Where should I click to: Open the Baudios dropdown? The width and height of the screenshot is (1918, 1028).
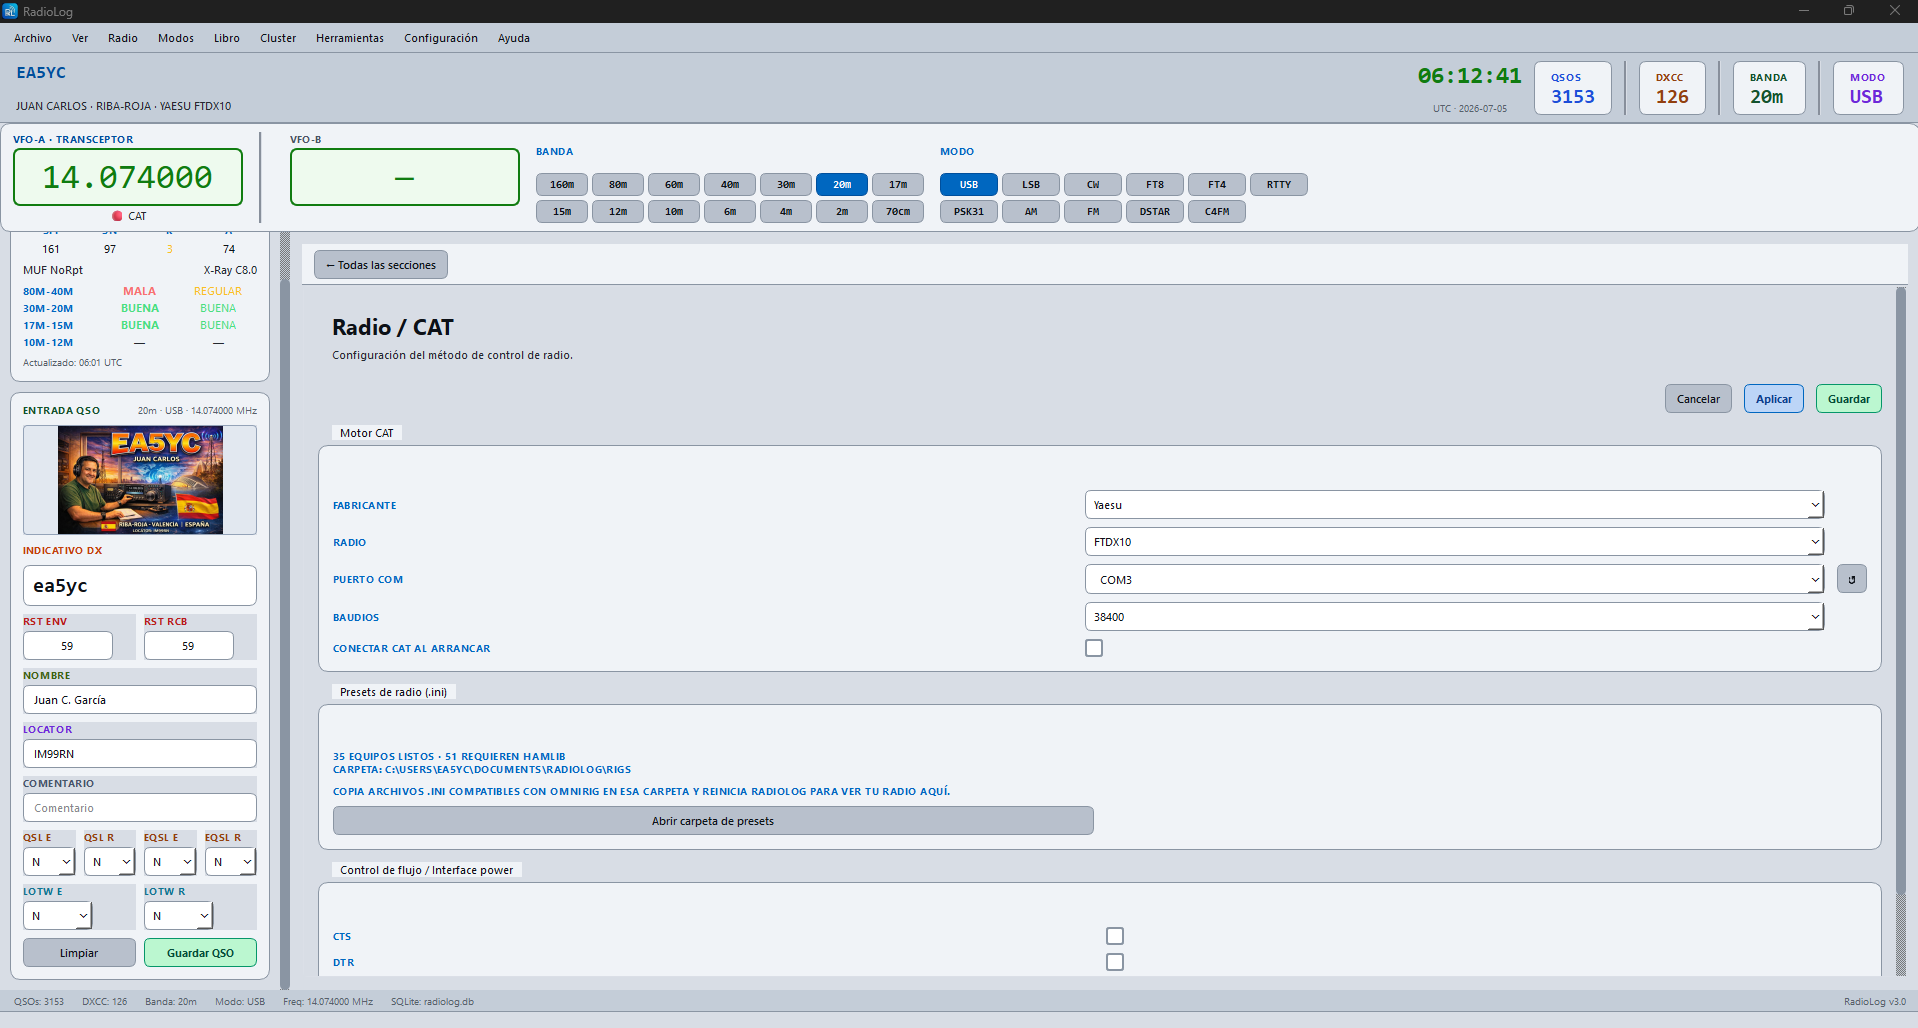(1454, 617)
